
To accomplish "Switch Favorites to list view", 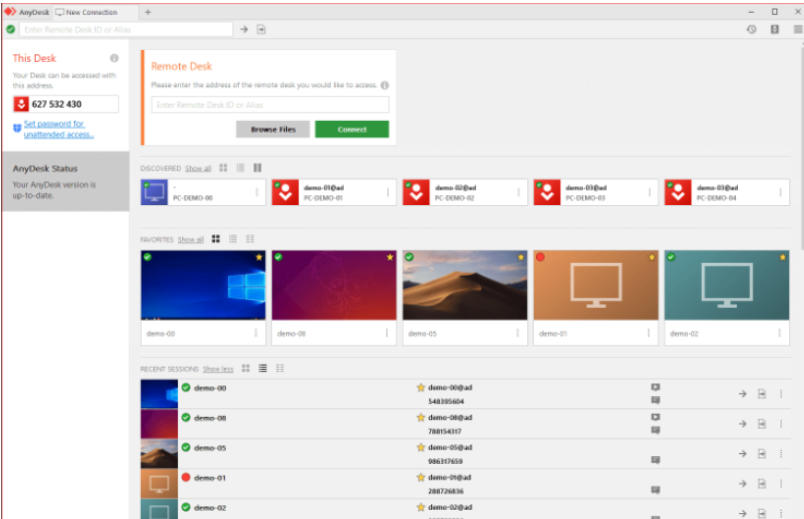I will [233, 239].
